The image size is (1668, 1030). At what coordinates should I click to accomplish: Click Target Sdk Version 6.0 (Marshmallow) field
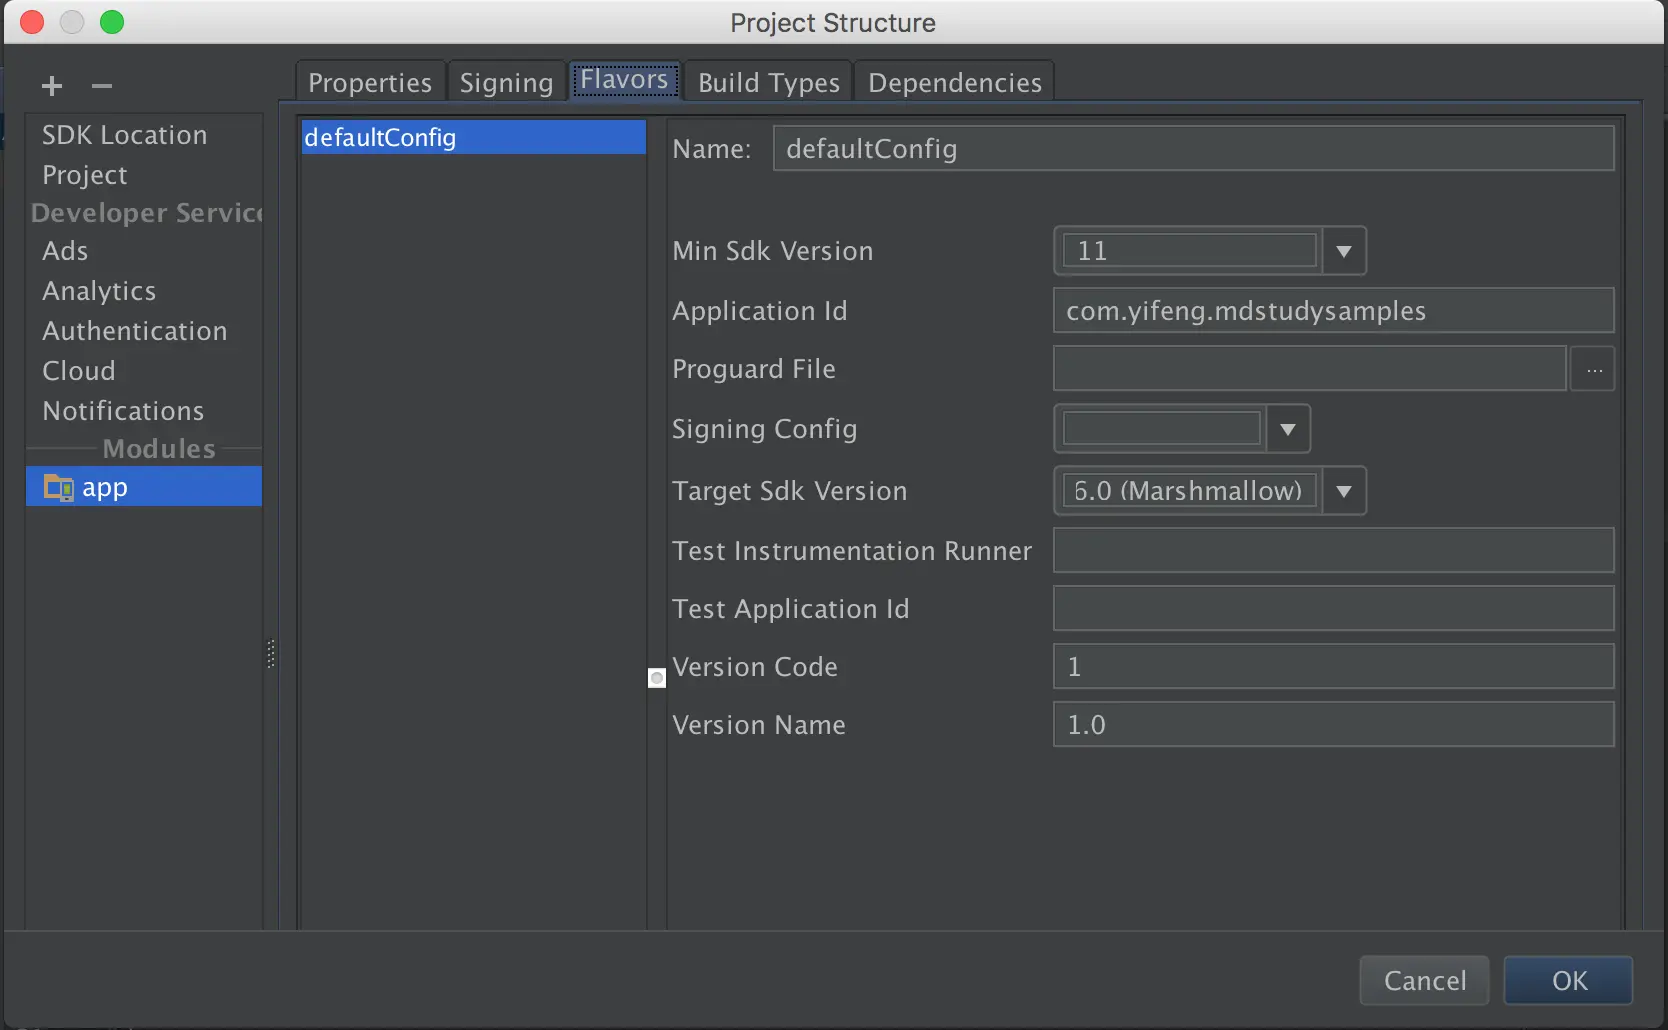pyautogui.click(x=1190, y=491)
